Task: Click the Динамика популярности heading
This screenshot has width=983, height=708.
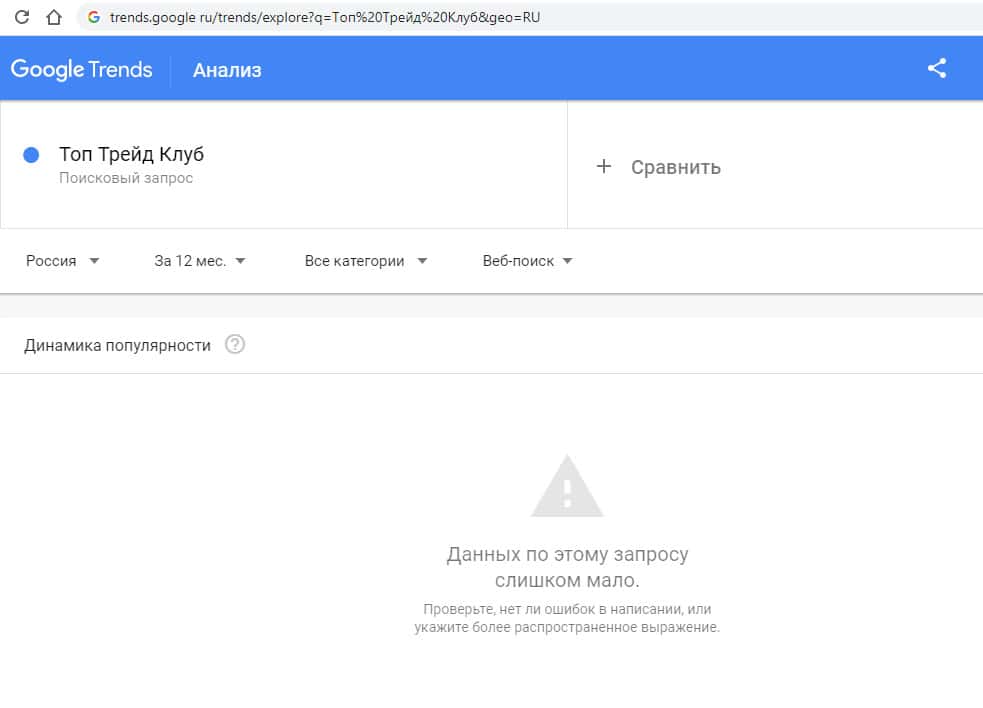Action: [117, 345]
